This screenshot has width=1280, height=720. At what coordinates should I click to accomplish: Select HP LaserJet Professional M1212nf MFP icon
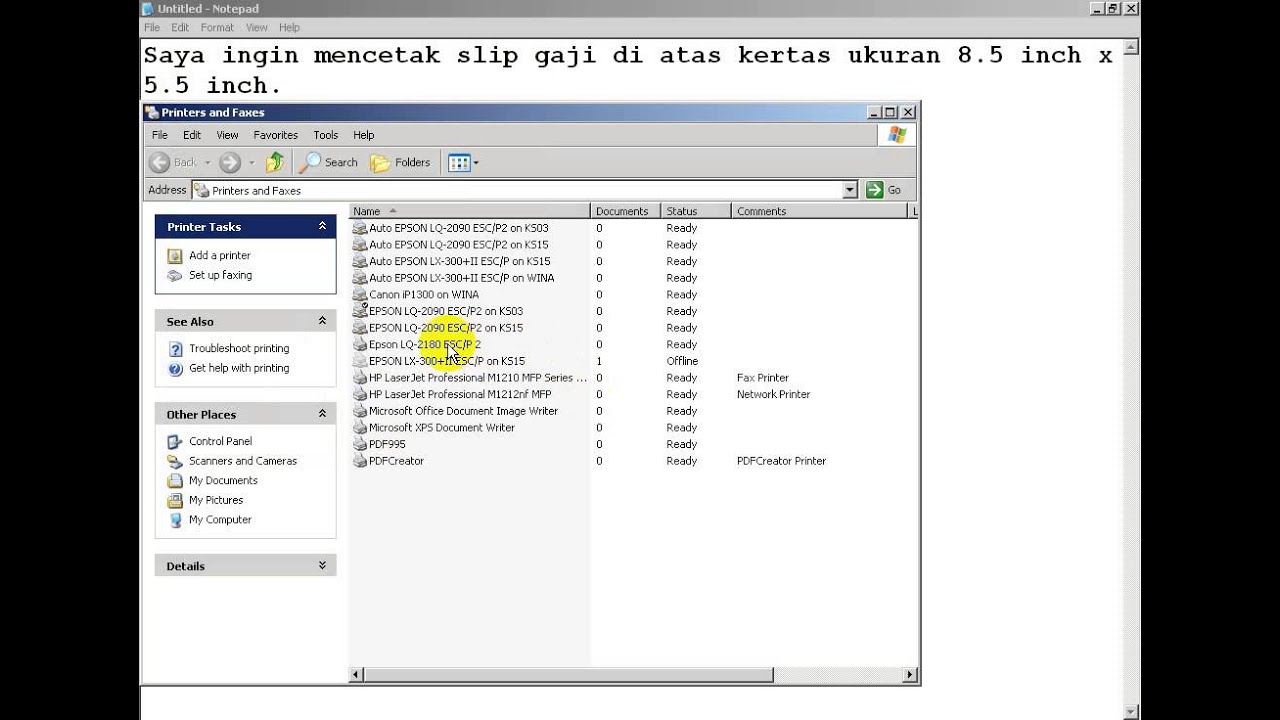point(360,395)
